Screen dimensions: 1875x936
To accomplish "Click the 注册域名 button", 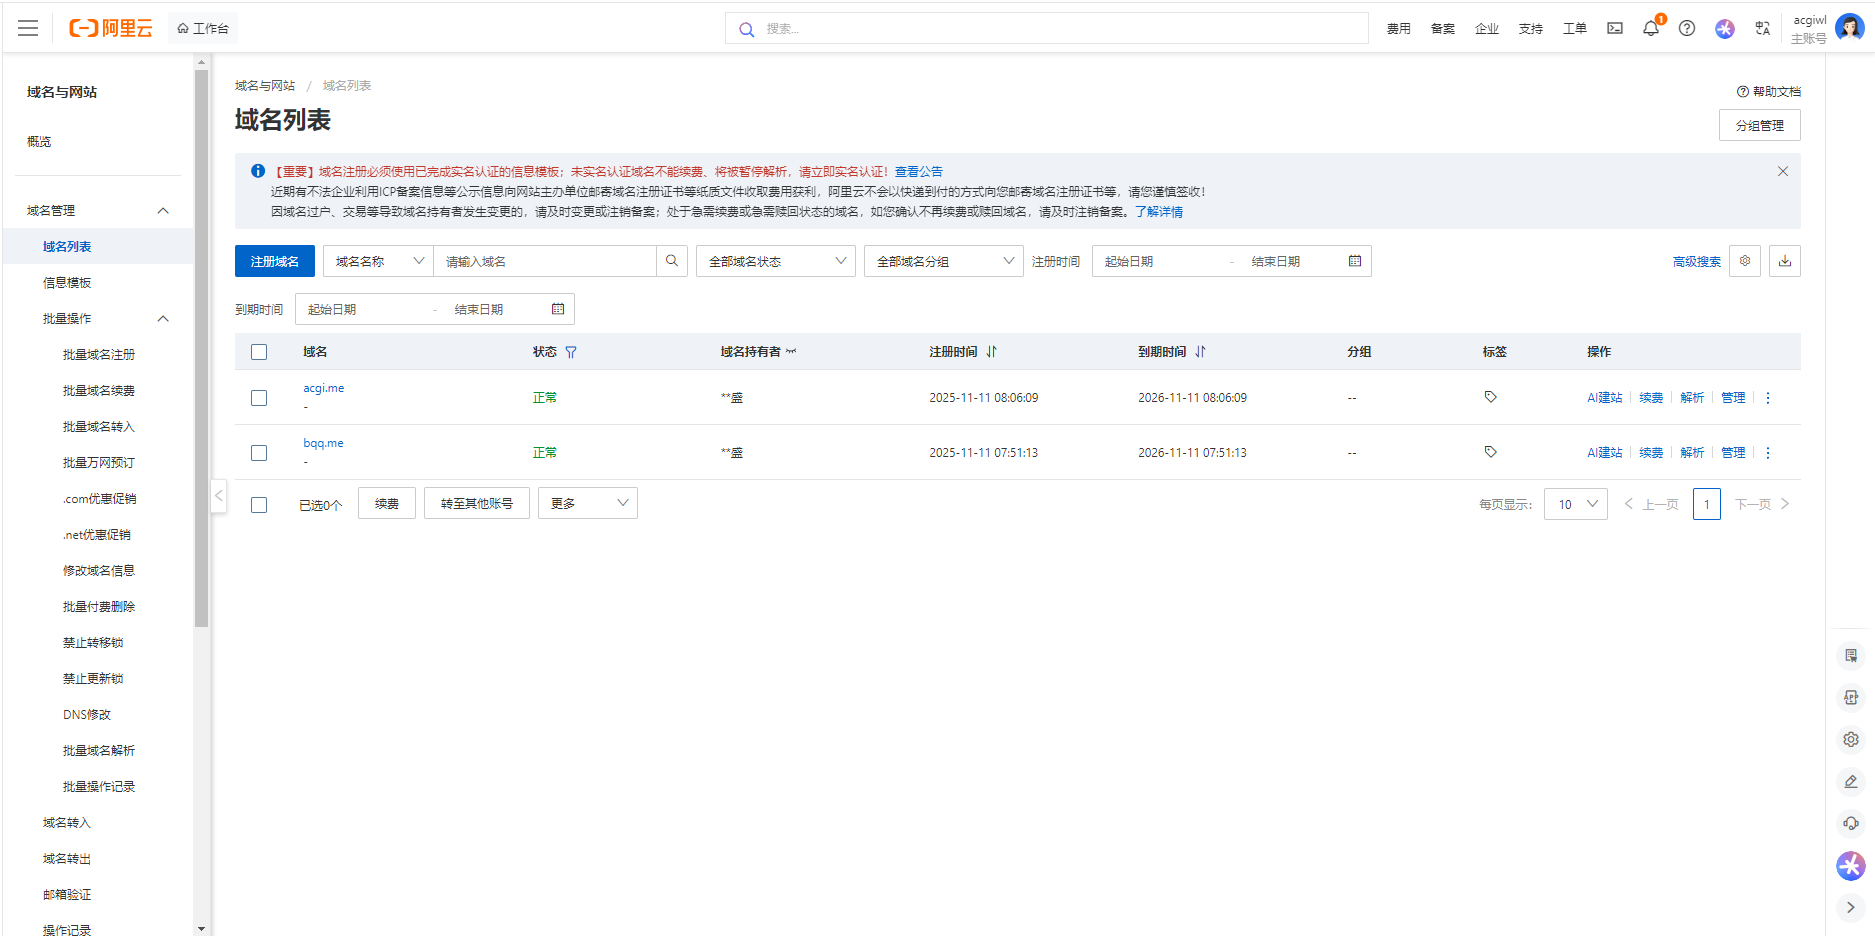I will 274,260.
